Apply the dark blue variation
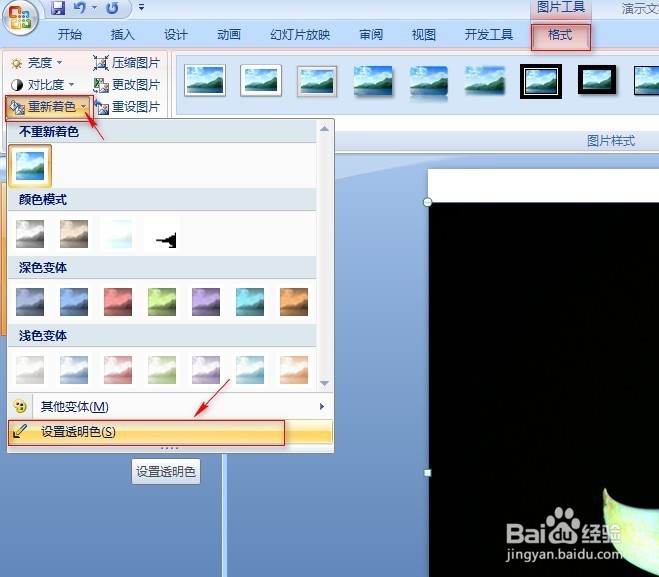 pos(74,302)
